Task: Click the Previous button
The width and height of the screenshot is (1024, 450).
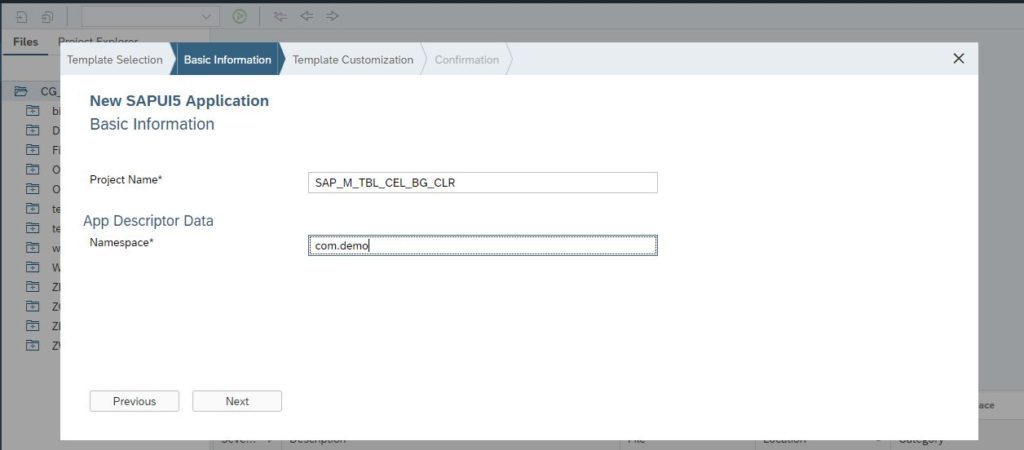Action: 135,401
